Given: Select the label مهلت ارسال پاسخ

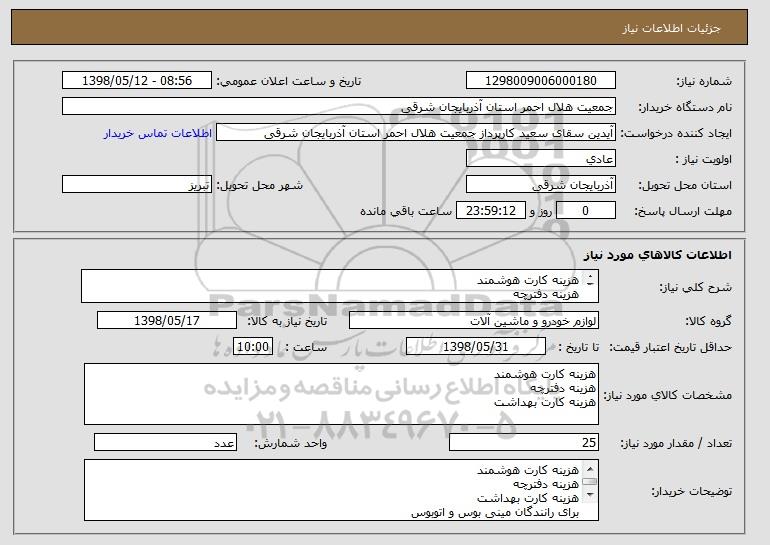Looking at the screenshot, I should pos(683,211).
